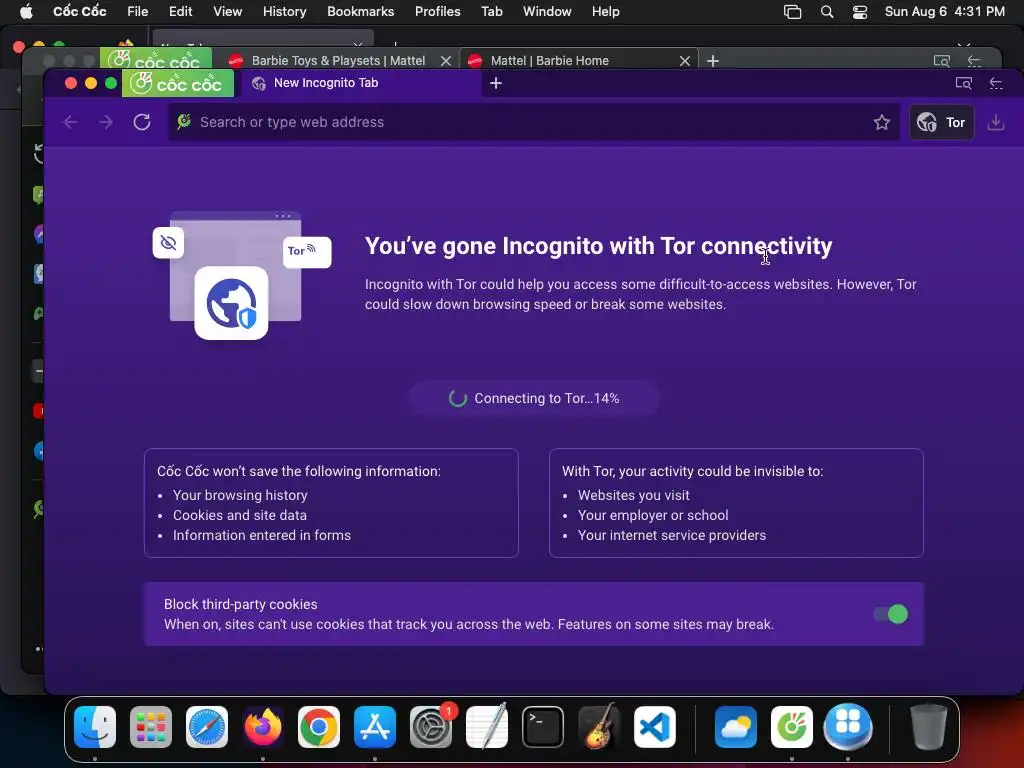Go forward in the incognito window
This screenshot has height=768, width=1024.
(106, 122)
